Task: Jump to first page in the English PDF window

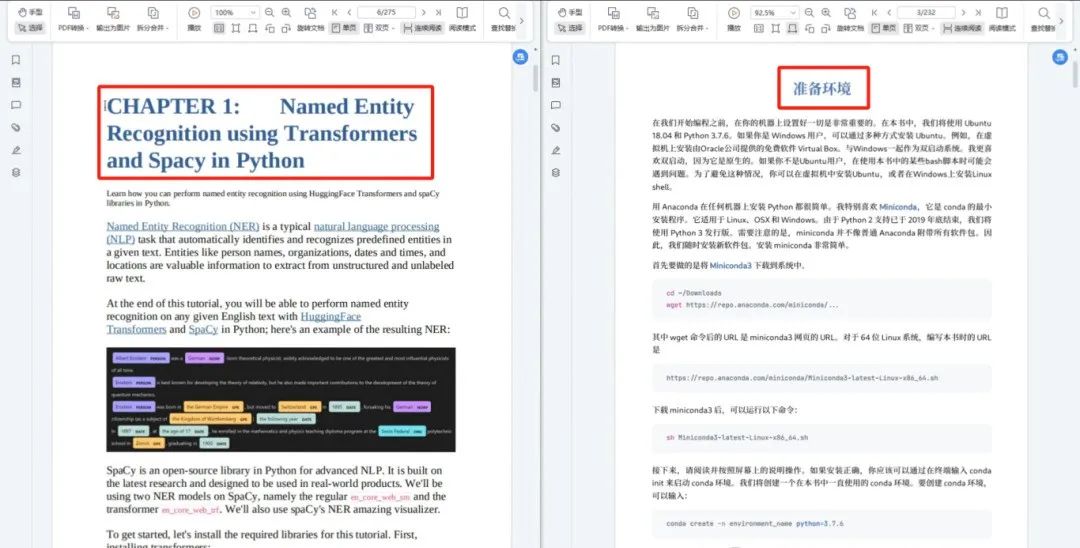Action: click(335, 12)
